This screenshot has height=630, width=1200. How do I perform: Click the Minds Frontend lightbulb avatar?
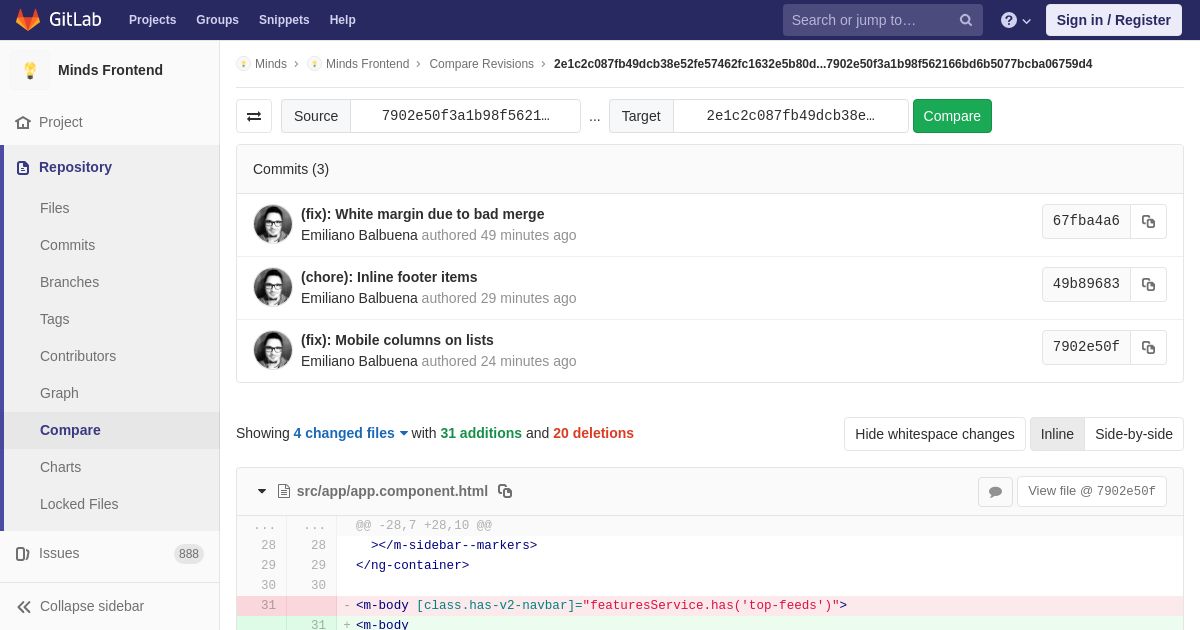[x=30, y=70]
